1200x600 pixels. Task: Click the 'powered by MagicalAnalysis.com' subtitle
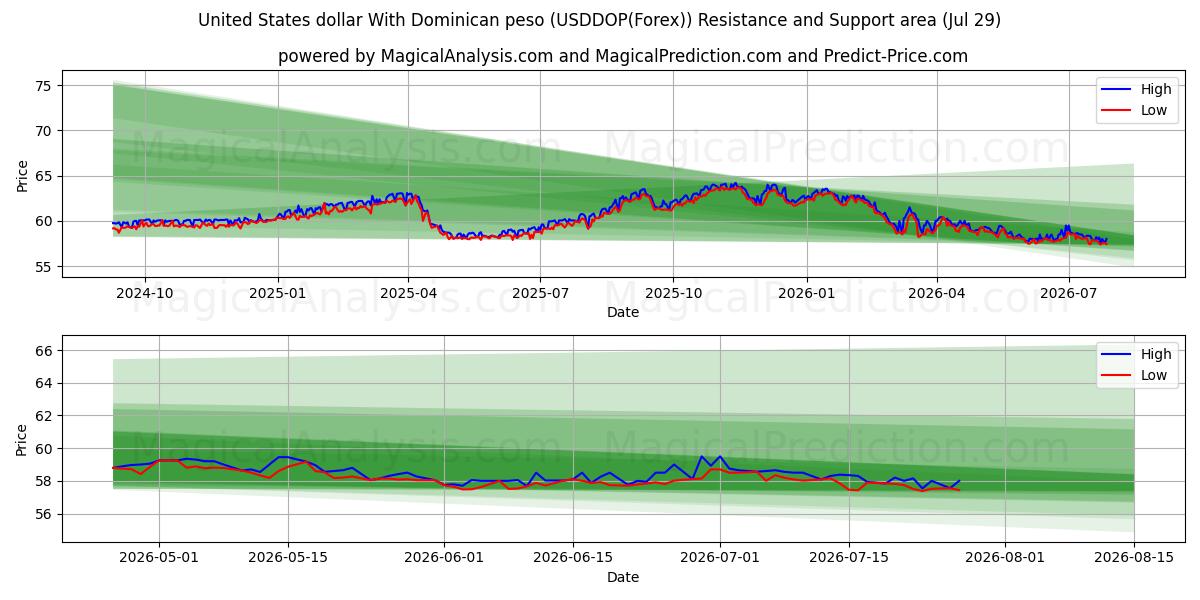pos(622,56)
